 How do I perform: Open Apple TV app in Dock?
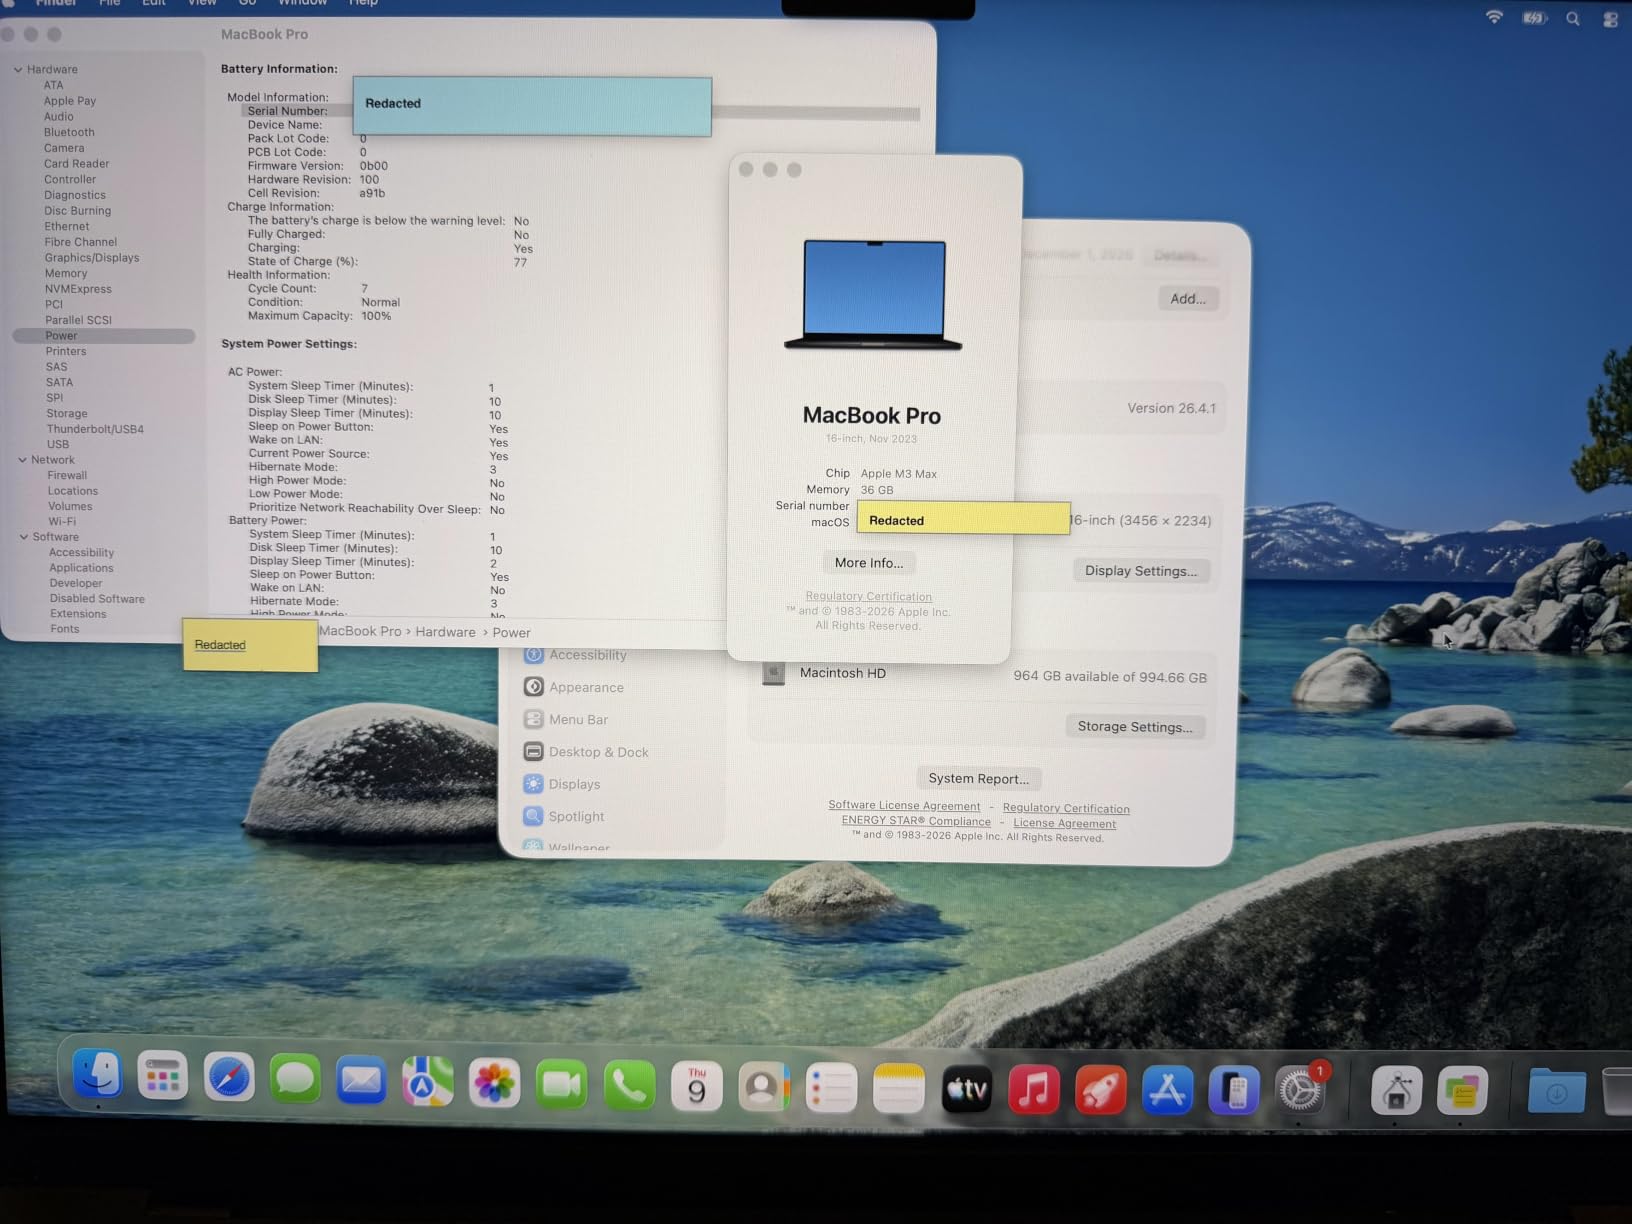point(967,1089)
